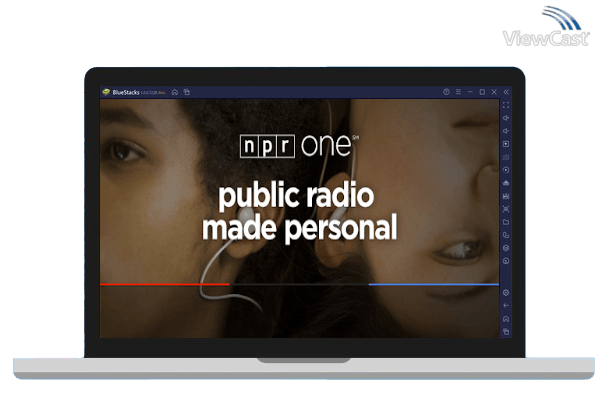602x414 pixels.
Task: Open the play-box media icon in side toolbar
Action: [506, 144]
